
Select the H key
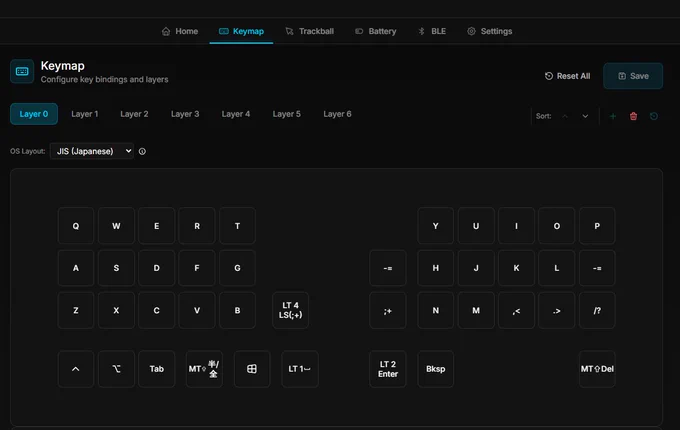point(435,268)
